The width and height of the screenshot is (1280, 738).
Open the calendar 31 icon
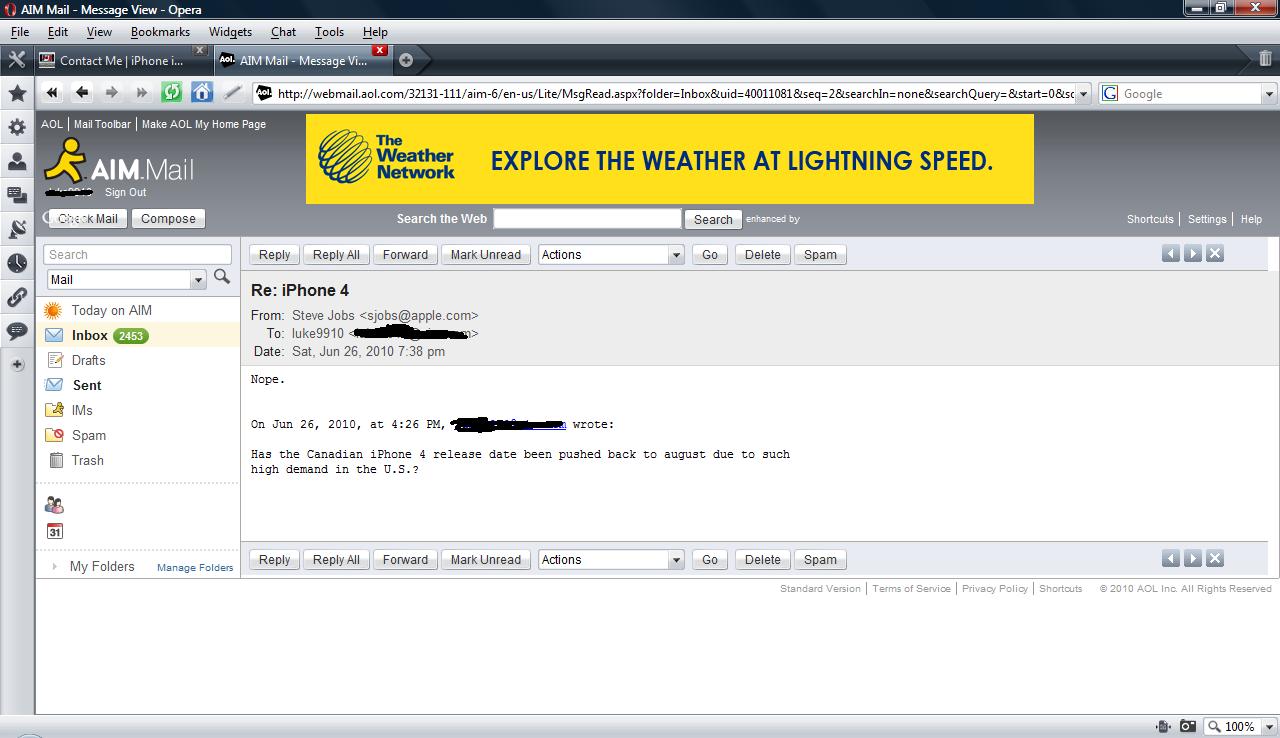click(x=55, y=531)
